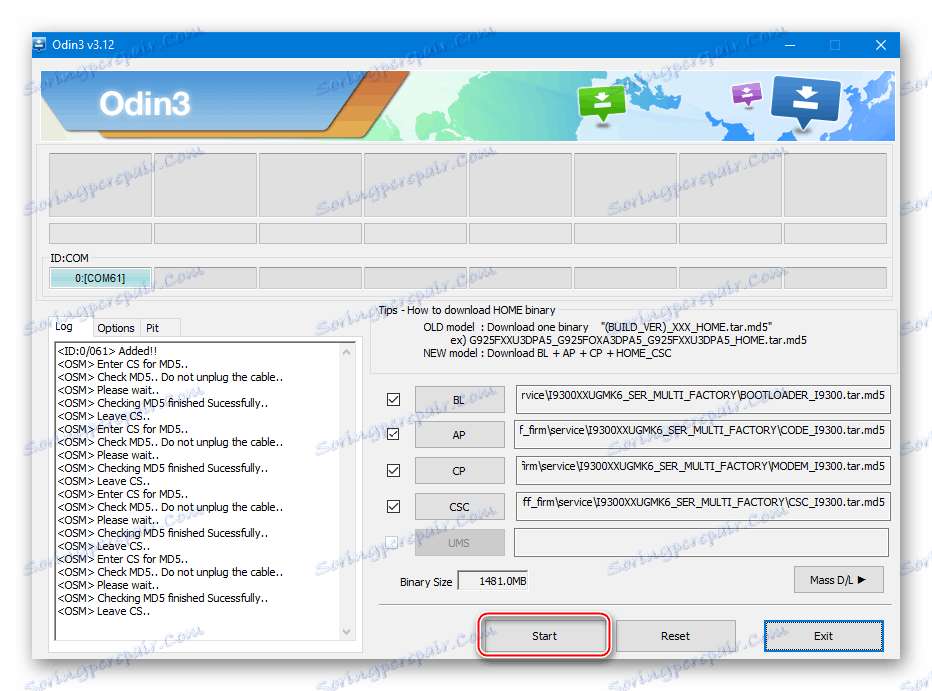Uncheck the AP file checkbox
932x691 pixels.
393,434
